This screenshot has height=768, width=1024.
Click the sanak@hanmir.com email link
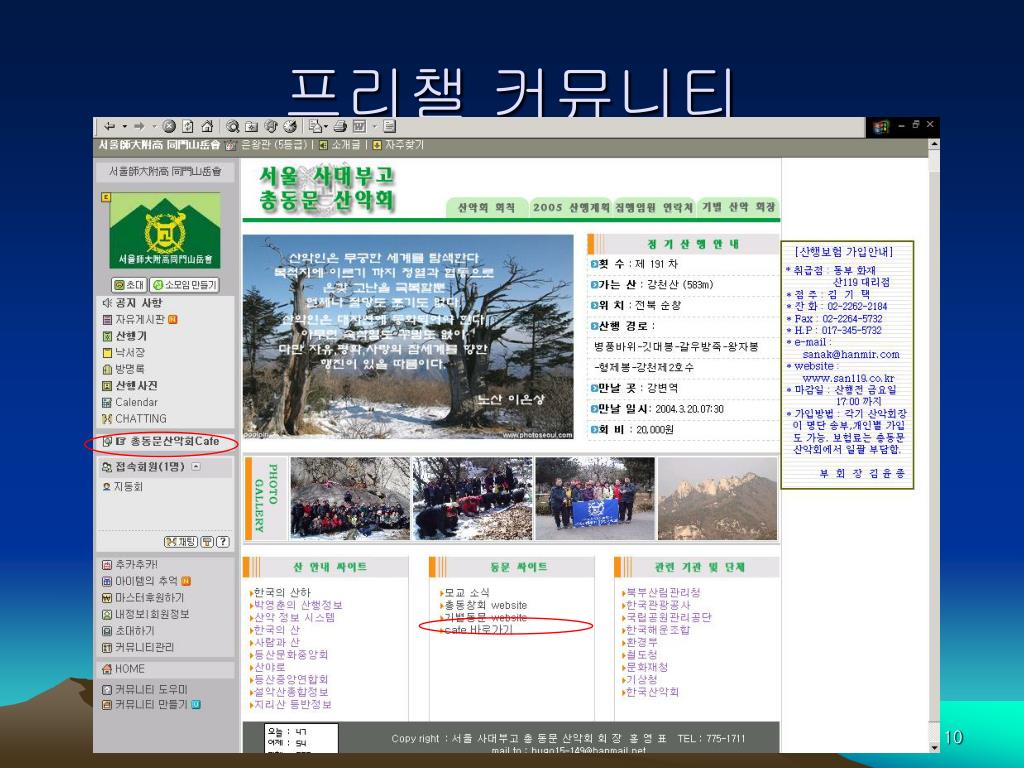[x=851, y=354]
